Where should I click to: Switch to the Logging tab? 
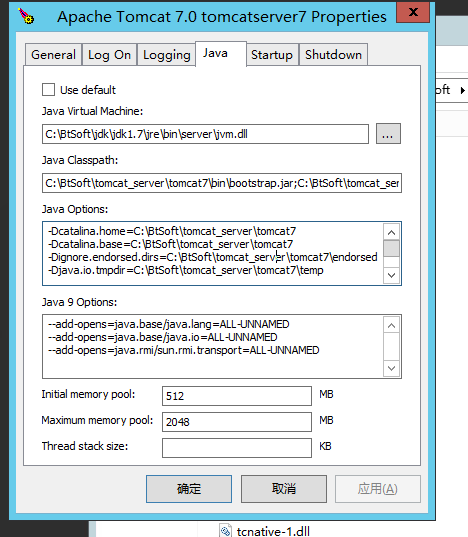(x=166, y=54)
